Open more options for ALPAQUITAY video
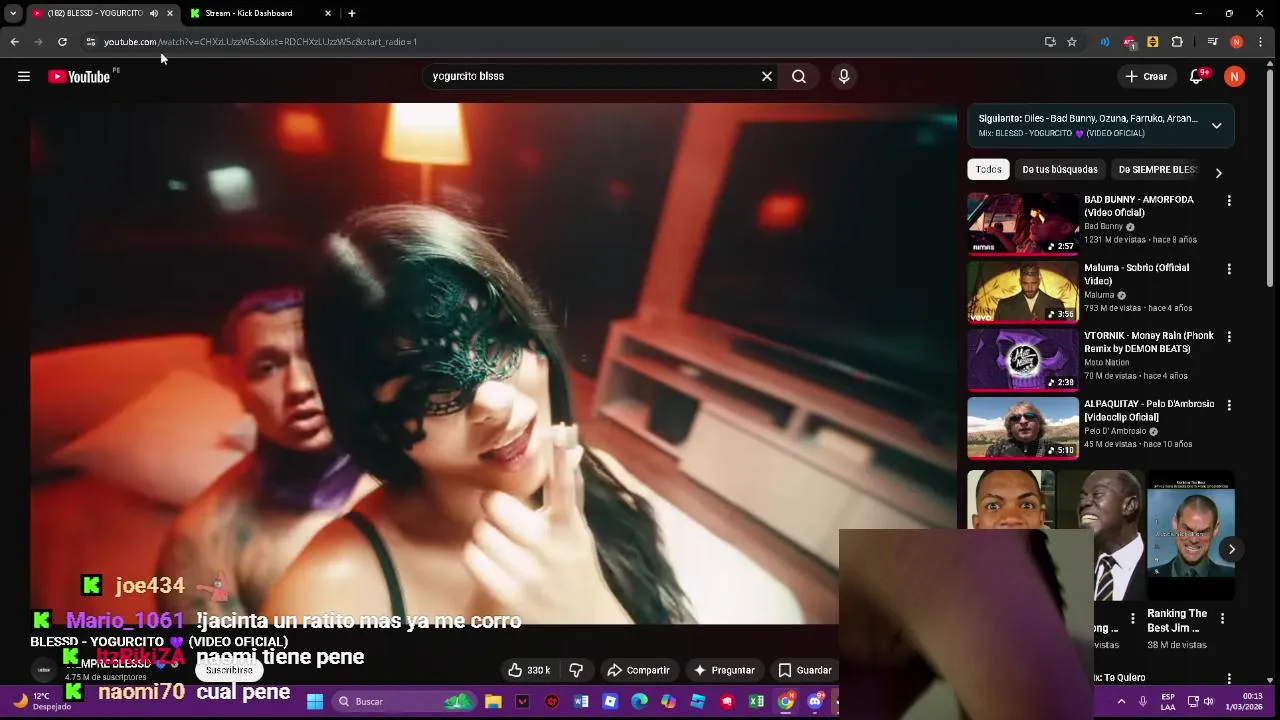Screen dimensions: 1280x720 click(x=1229, y=404)
